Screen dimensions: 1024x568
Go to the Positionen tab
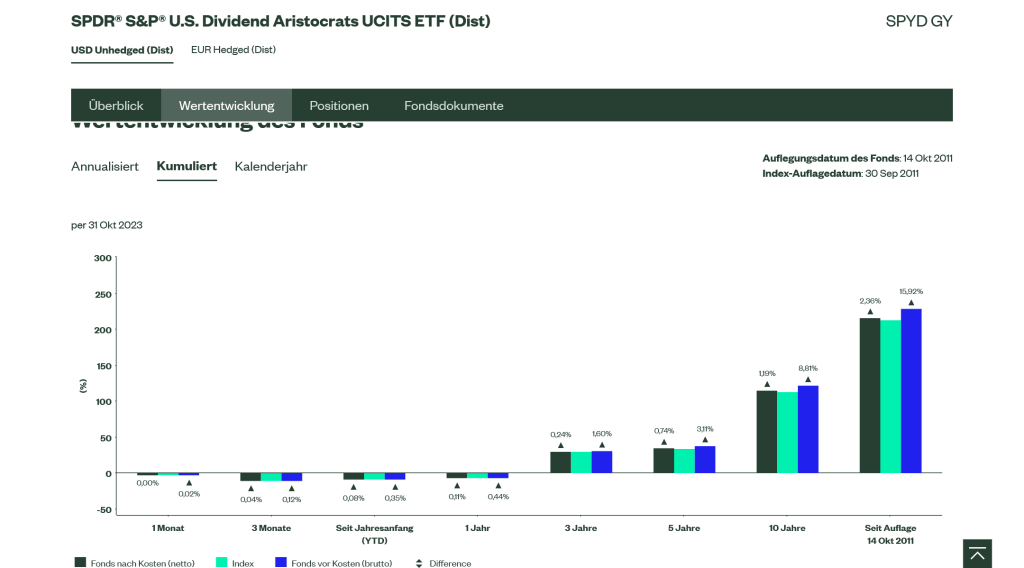pyautogui.click(x=339, y=105)
